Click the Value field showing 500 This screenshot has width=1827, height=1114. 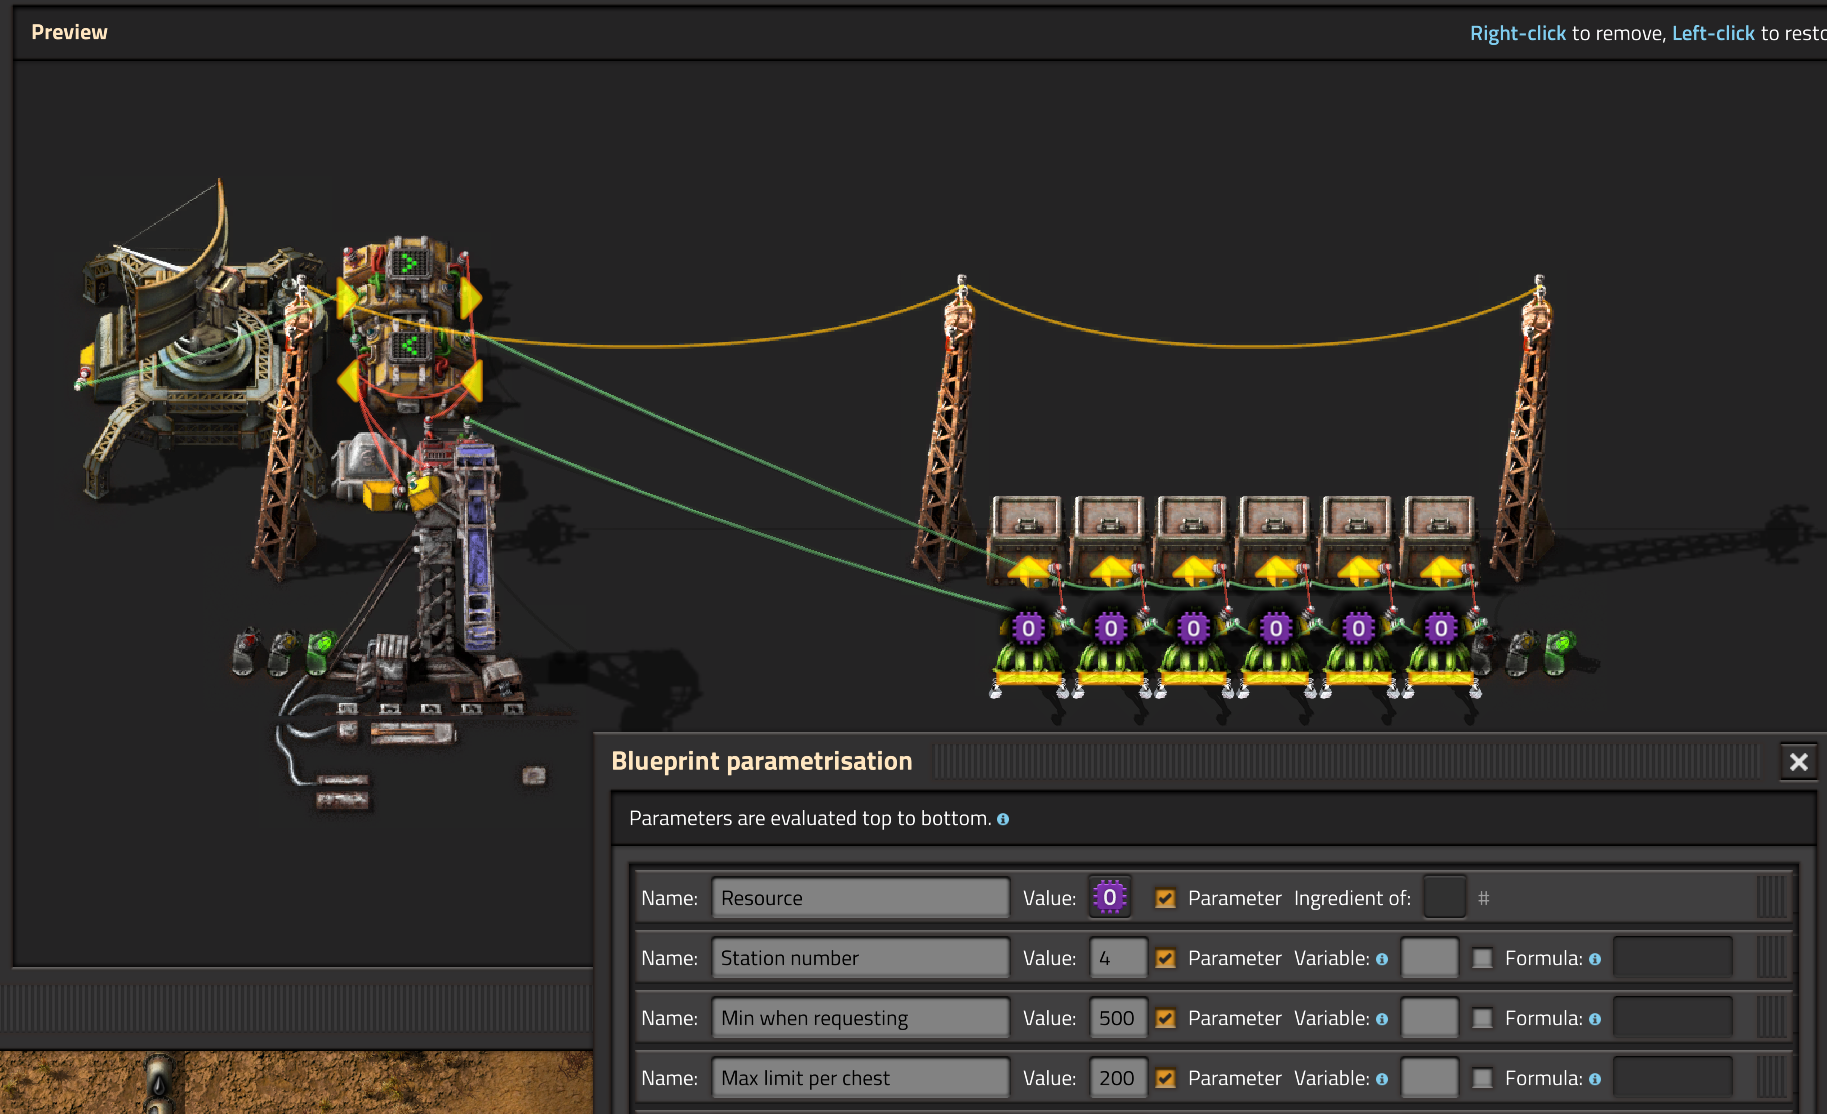click(1117, 1018)
